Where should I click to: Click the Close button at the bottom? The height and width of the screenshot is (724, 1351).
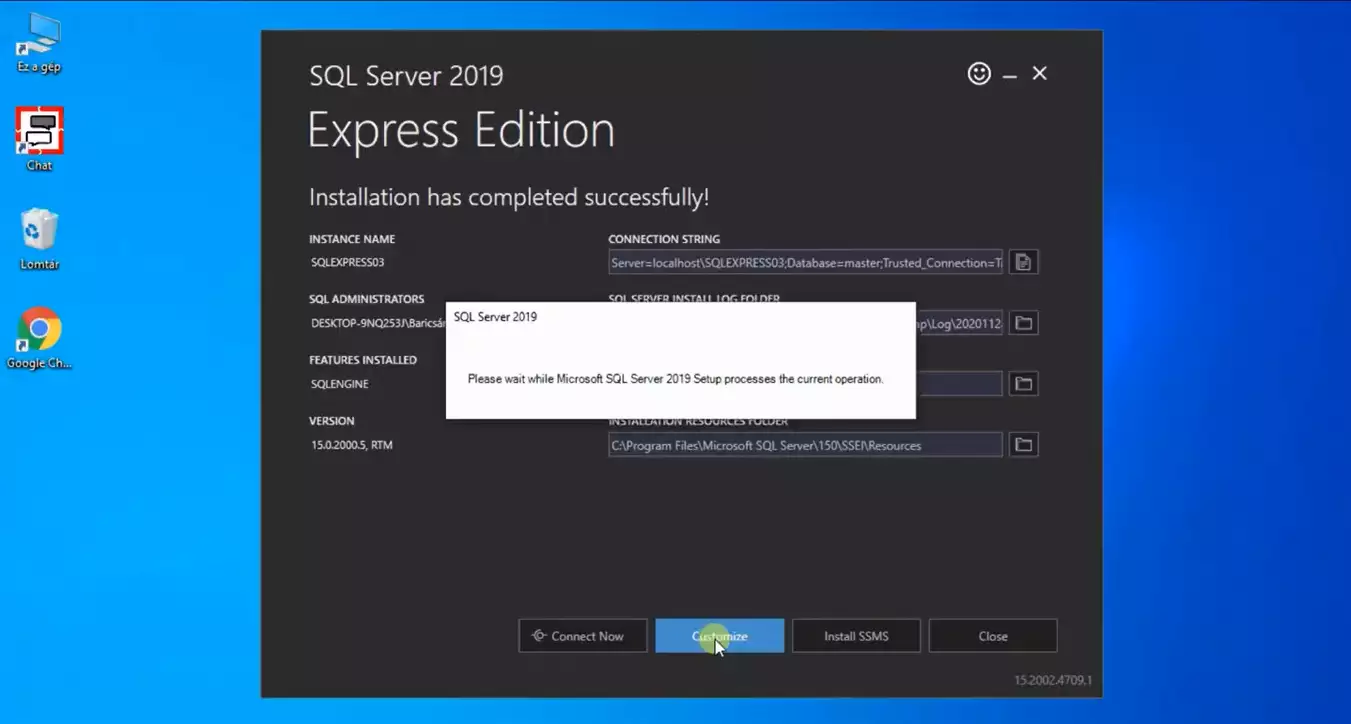click(x=993, y=636)
